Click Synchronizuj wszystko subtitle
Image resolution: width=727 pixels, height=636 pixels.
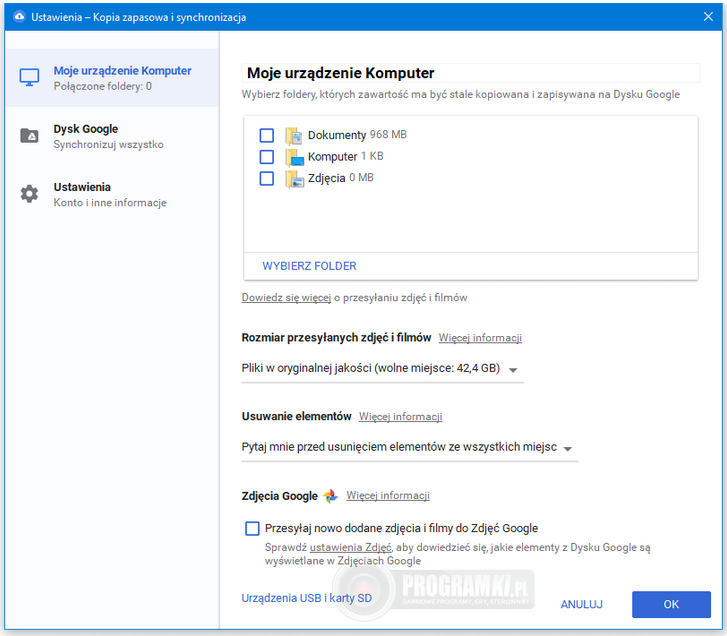[x=108, y=145]
